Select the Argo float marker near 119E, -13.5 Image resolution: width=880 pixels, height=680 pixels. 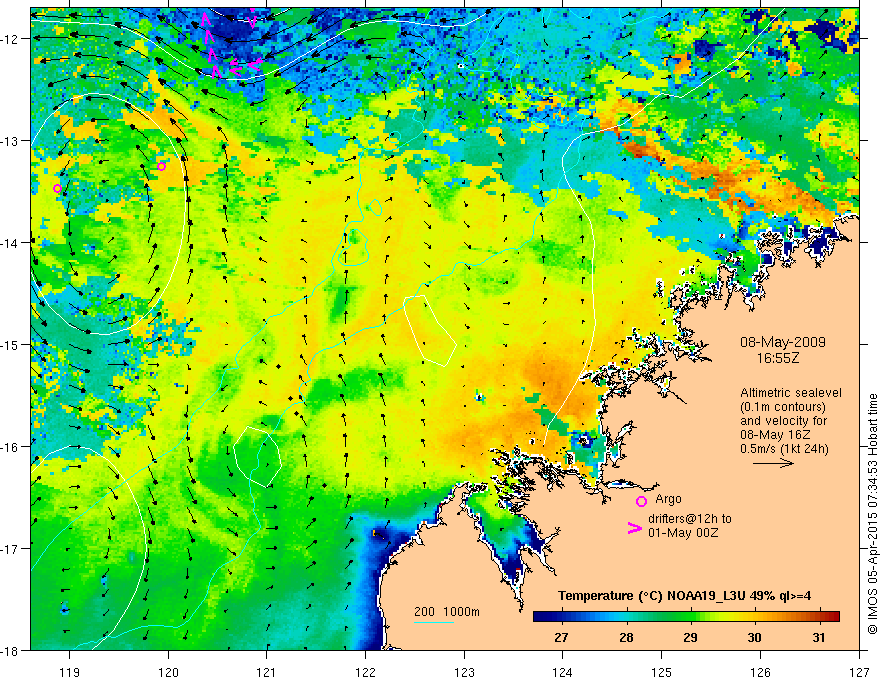57,188
